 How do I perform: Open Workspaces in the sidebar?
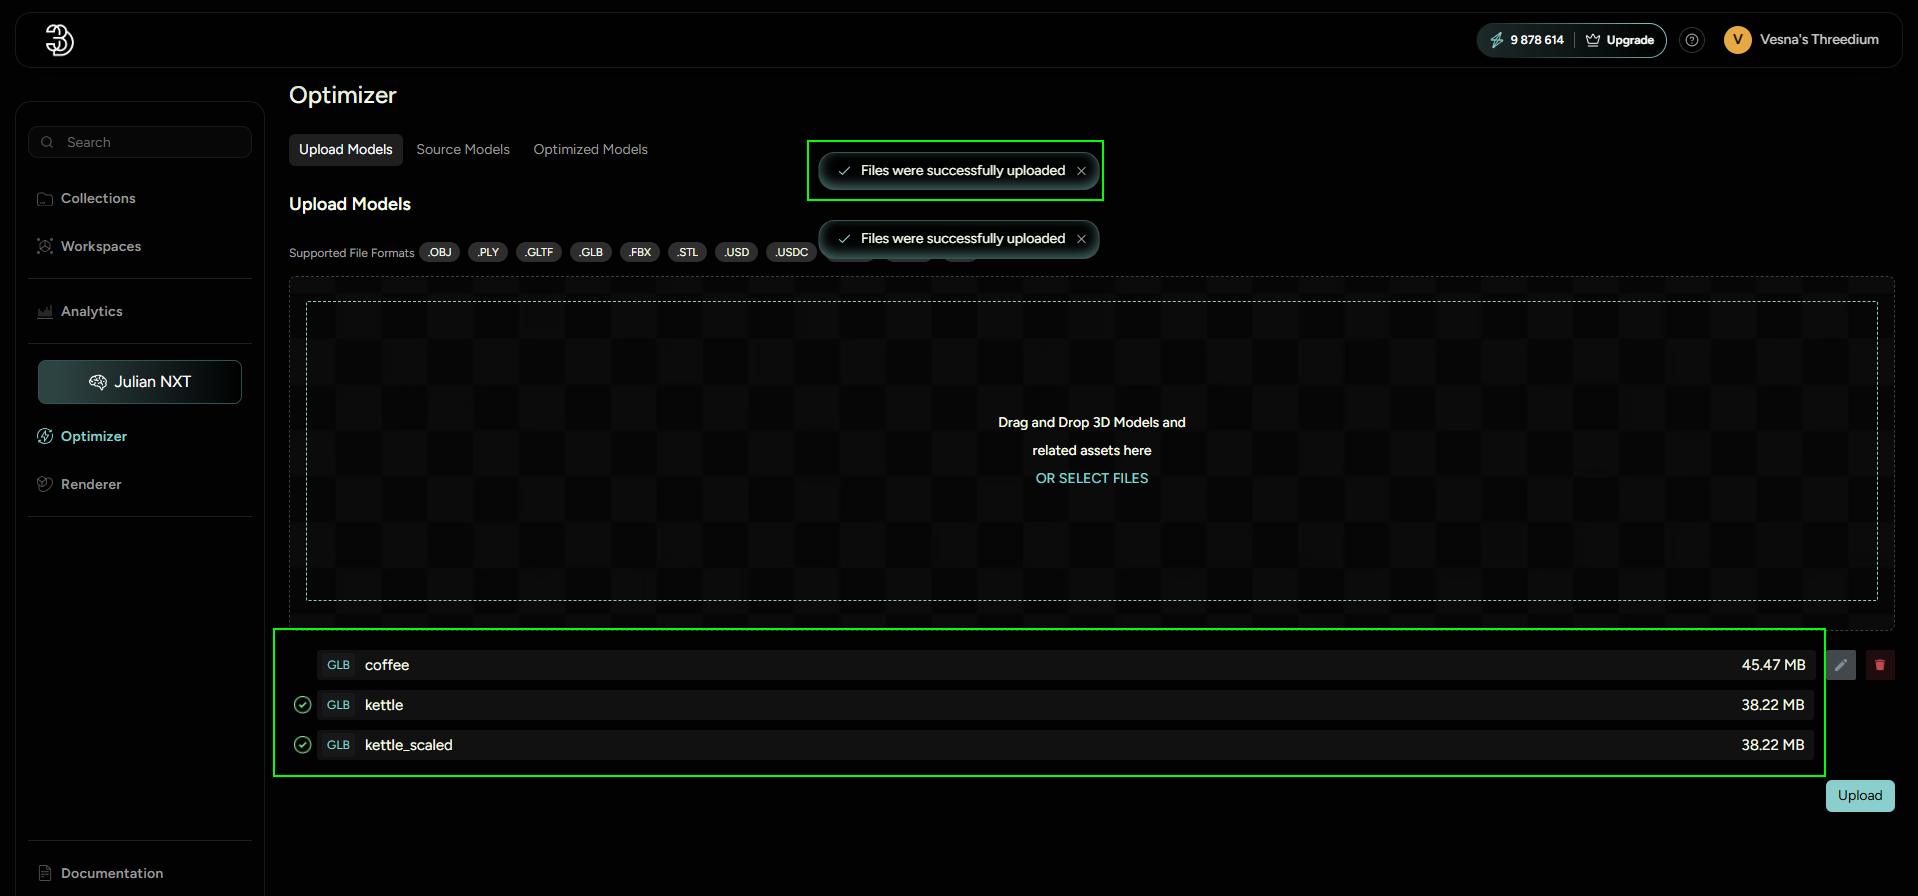pyautogui.click(x=100, y=247)
